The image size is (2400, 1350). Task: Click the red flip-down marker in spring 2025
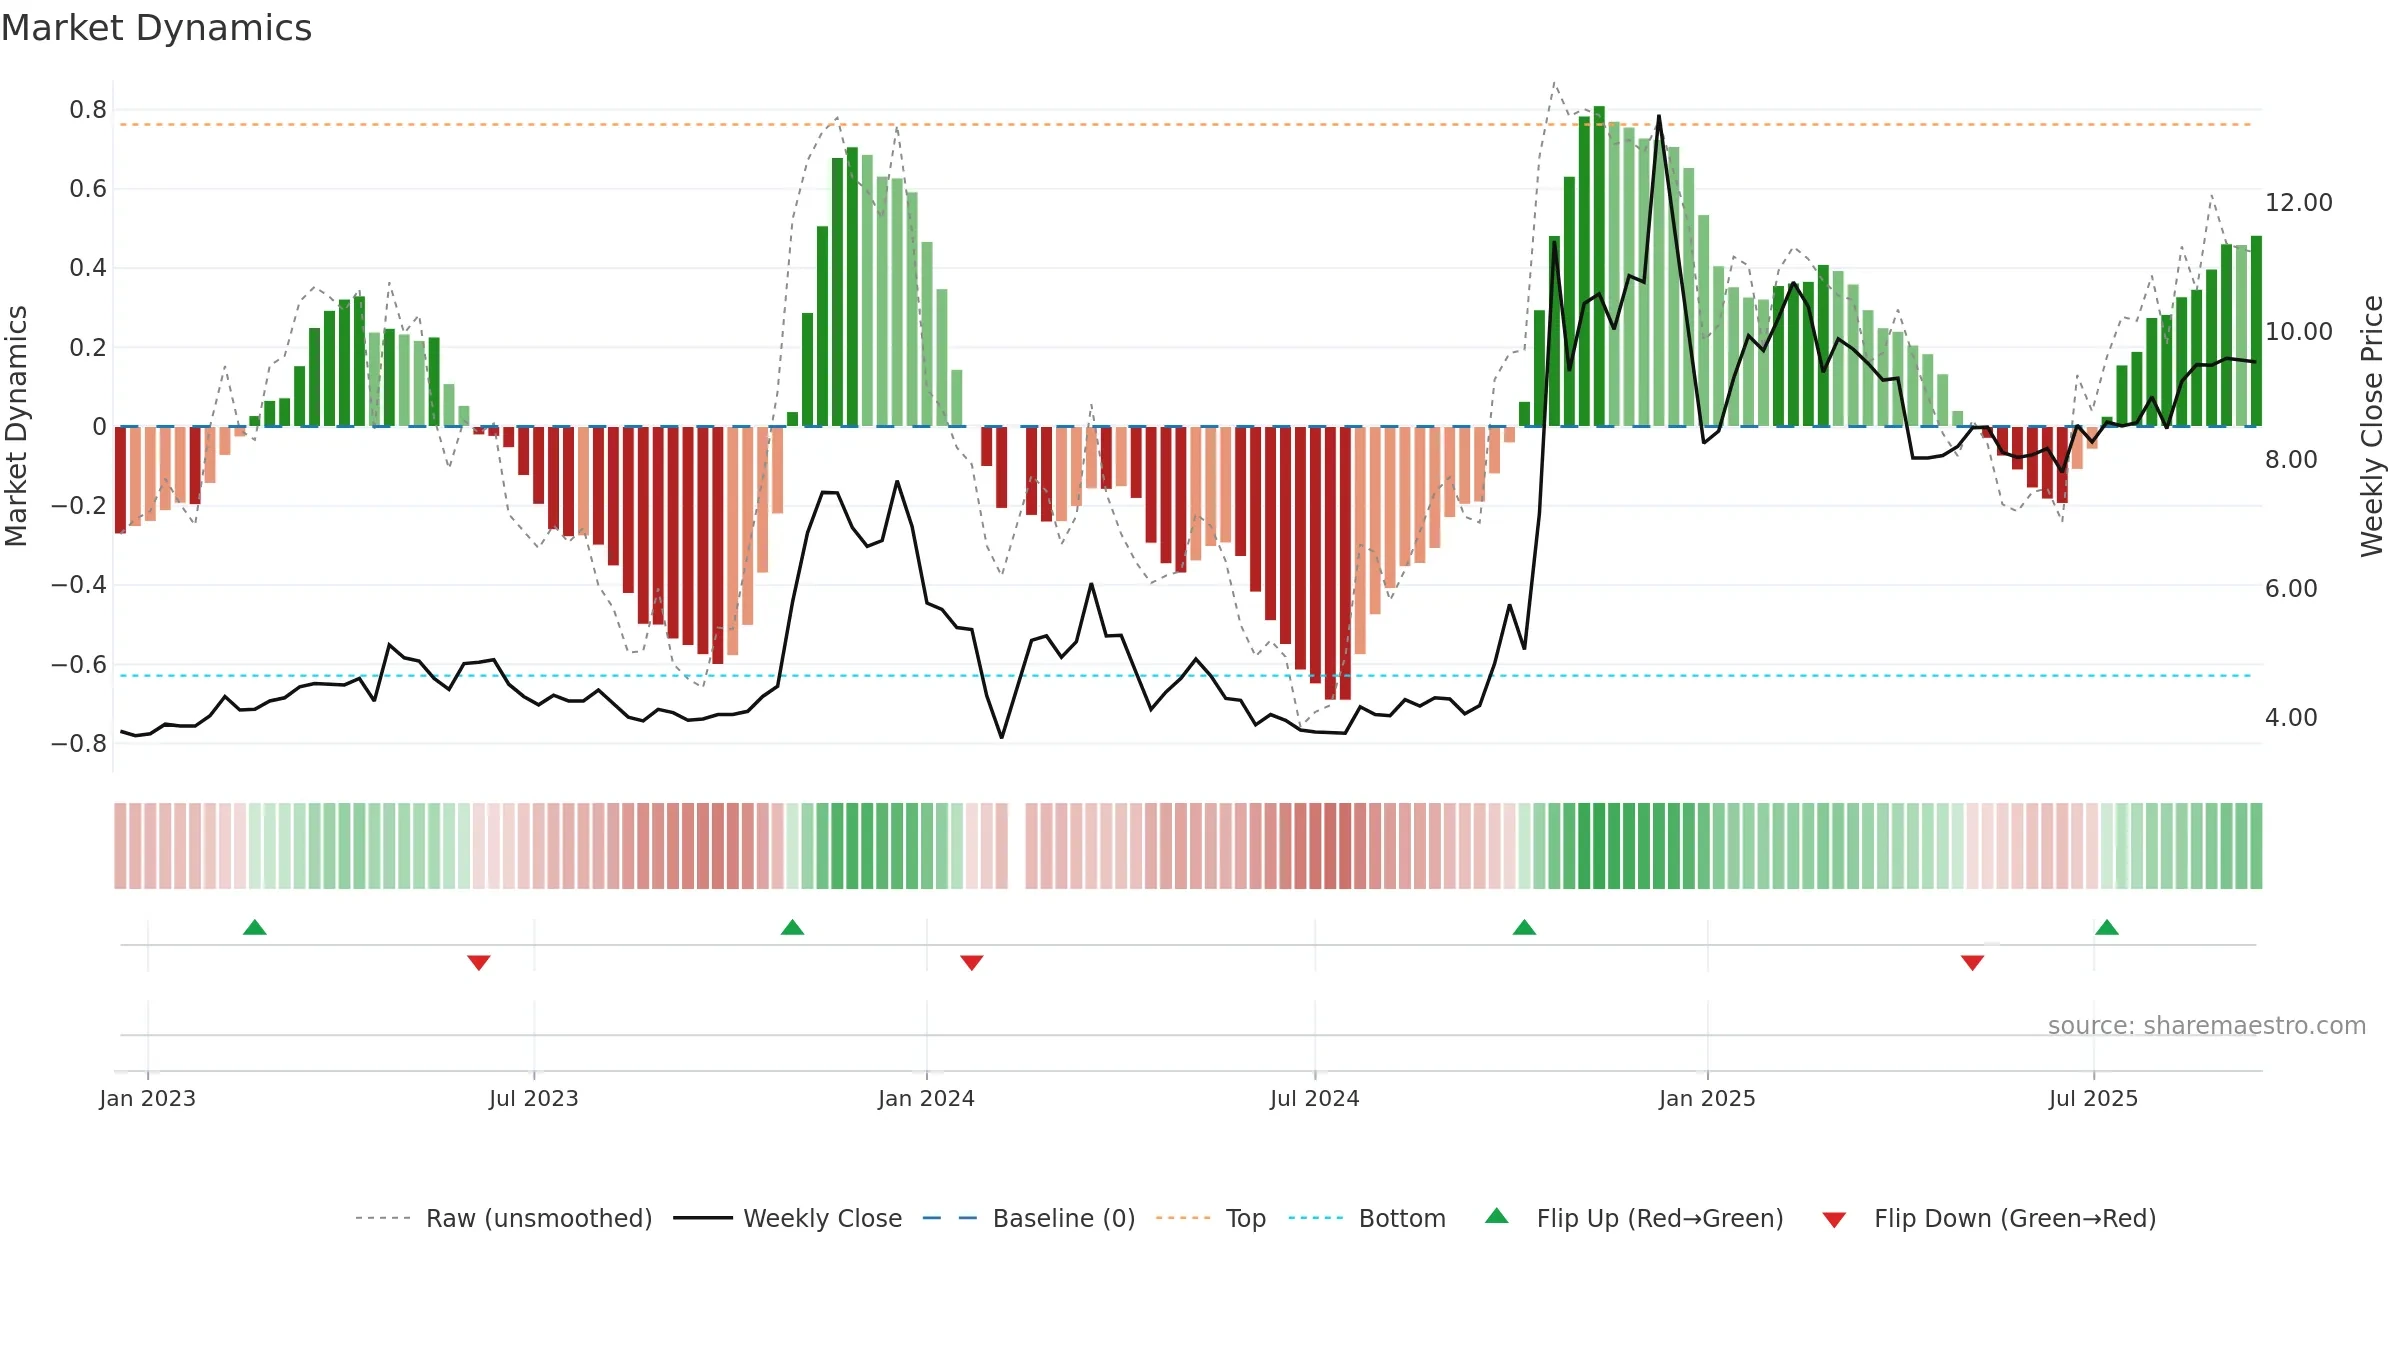[x=1973, y=962]
